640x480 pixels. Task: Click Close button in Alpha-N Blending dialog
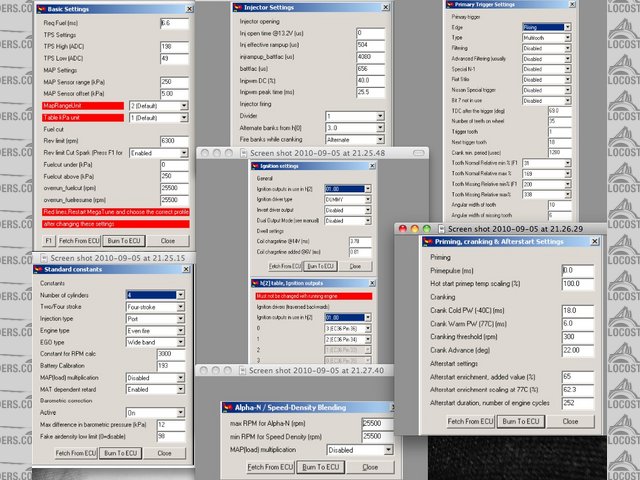[370, 467]
